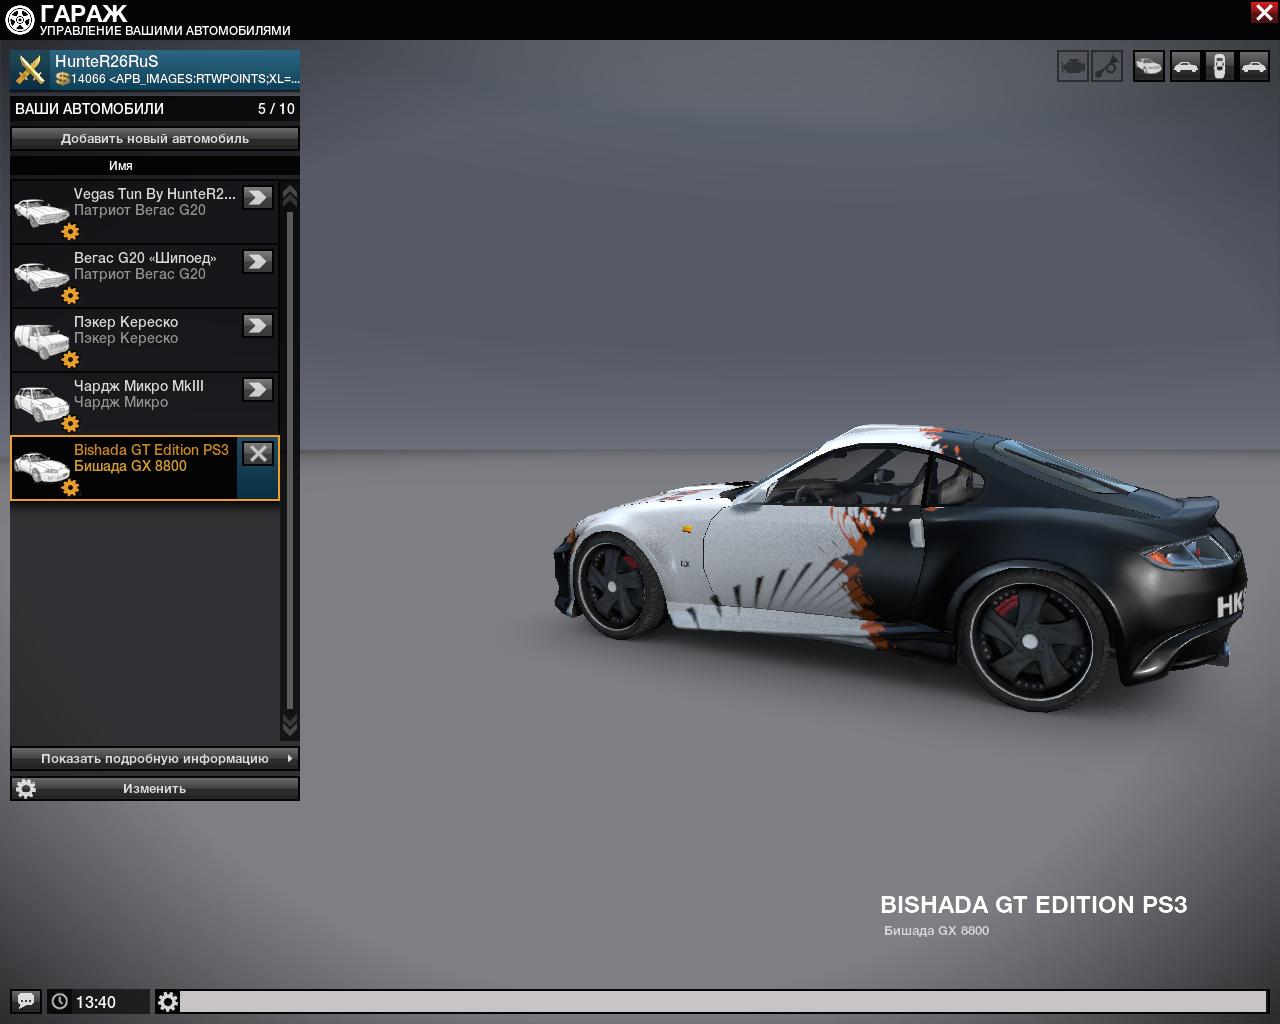Switch to top-down car view
The width and height of the screenshot is (1280, 1024).
[1219, 67]
